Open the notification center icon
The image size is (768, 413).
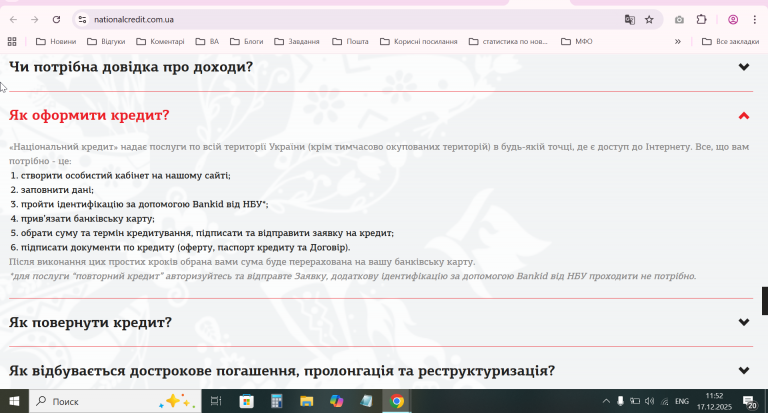(750, 402)
